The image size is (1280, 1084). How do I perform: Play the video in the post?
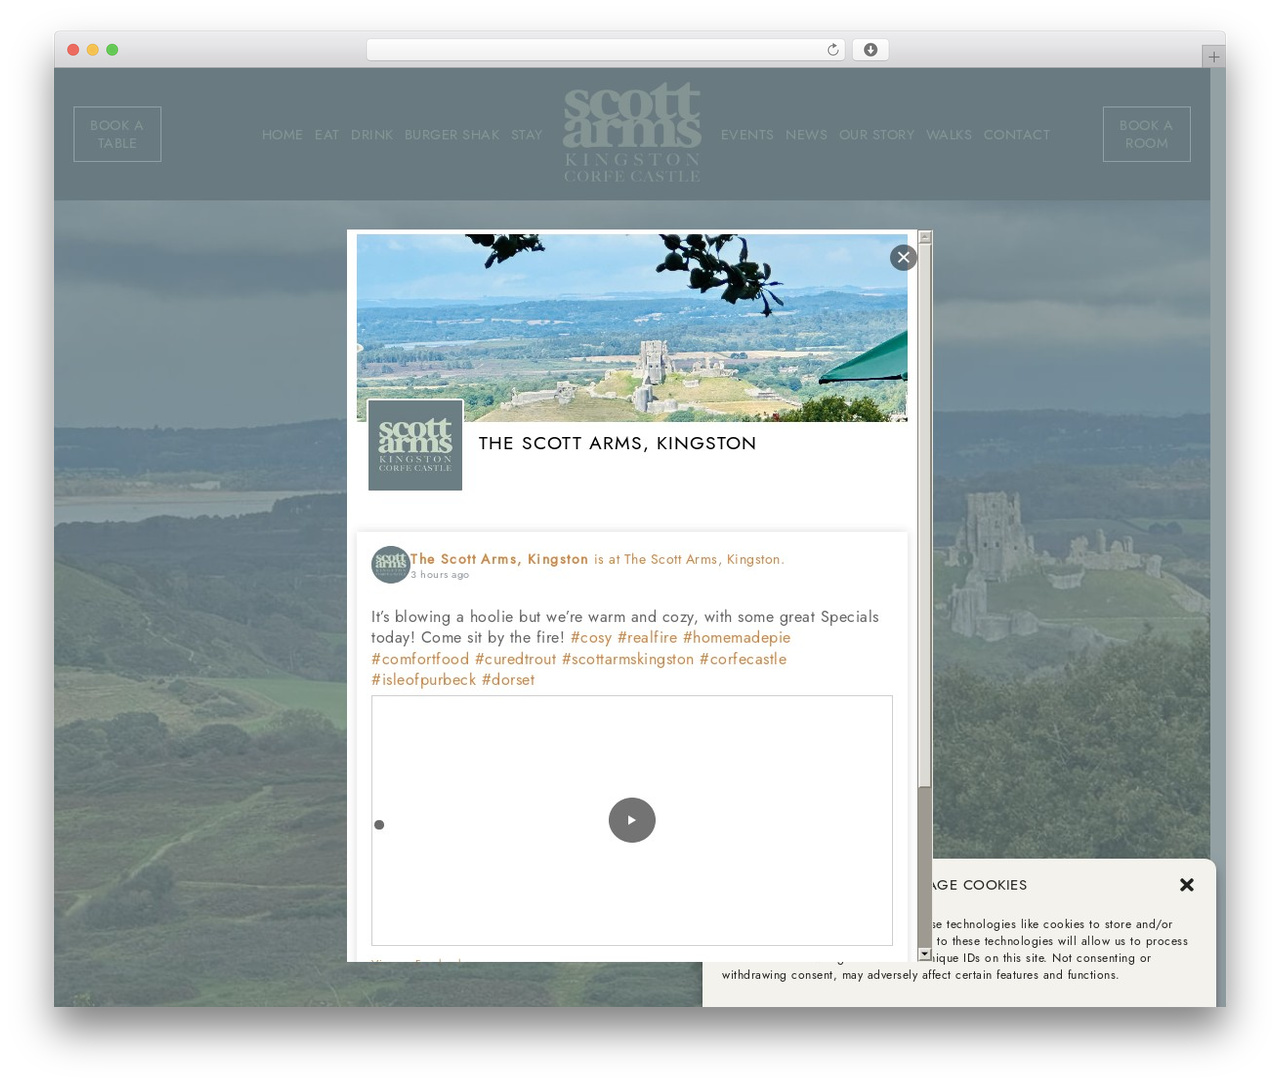point(632,820)
